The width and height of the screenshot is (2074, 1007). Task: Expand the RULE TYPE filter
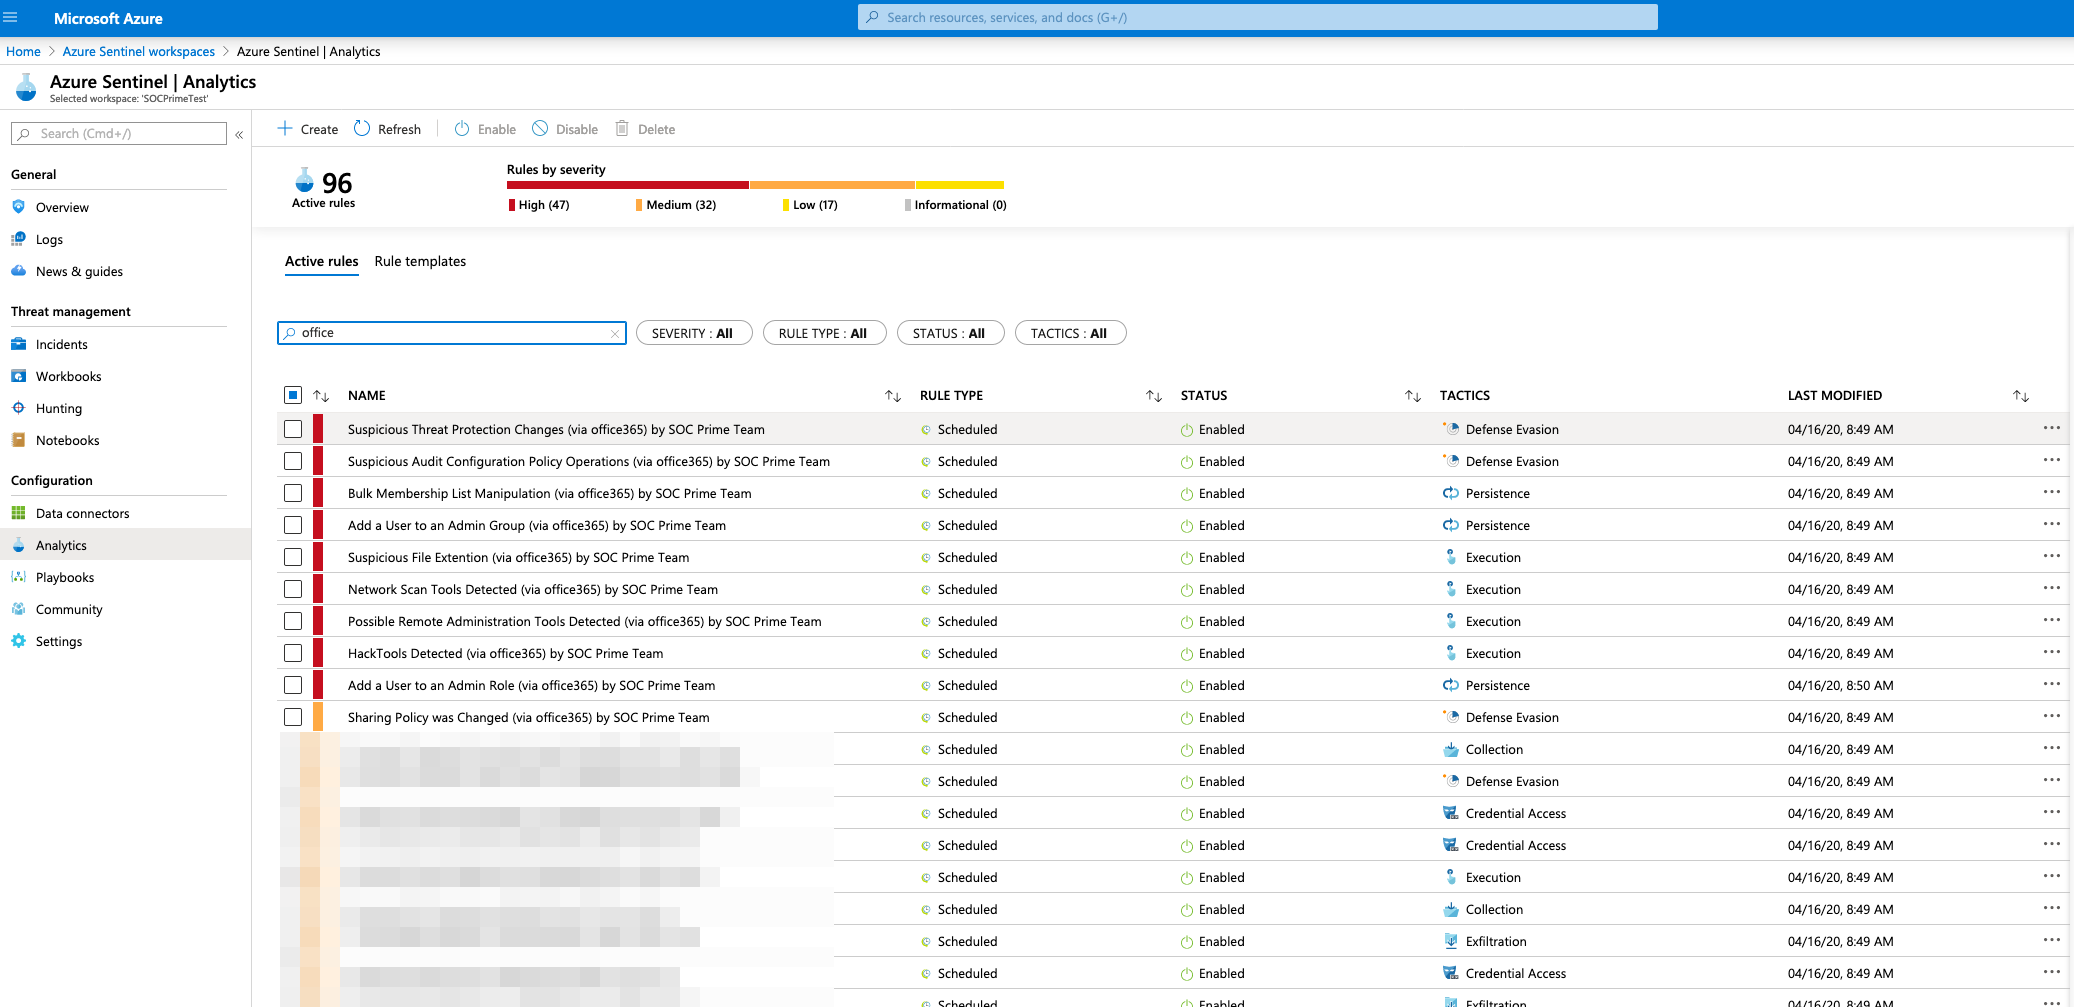click(x=824, y=333)
